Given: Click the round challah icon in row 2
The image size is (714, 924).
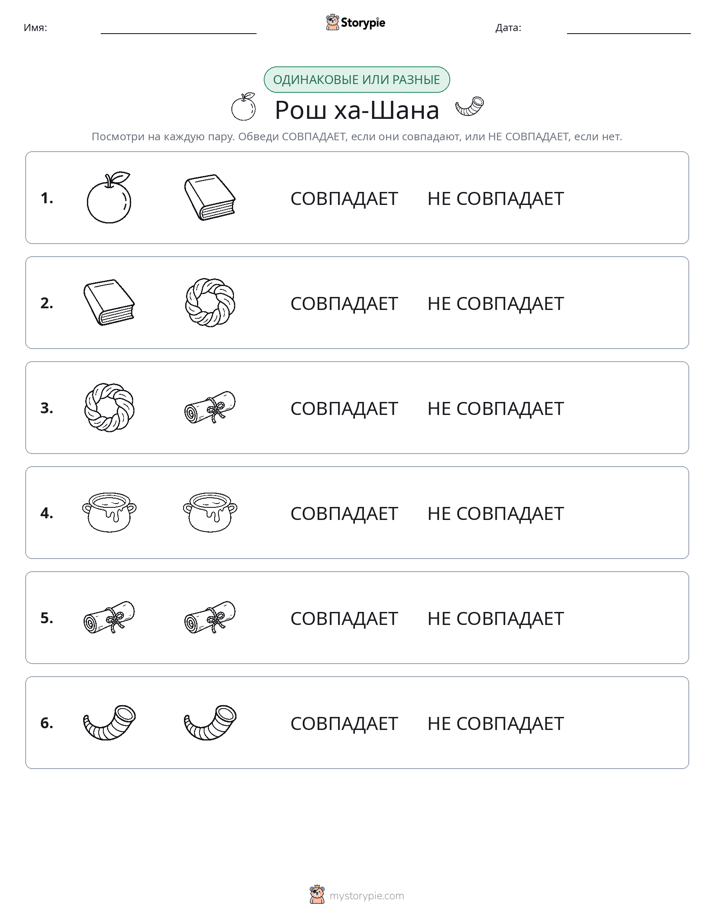Looking at the screenshot, I should [210, 302].
